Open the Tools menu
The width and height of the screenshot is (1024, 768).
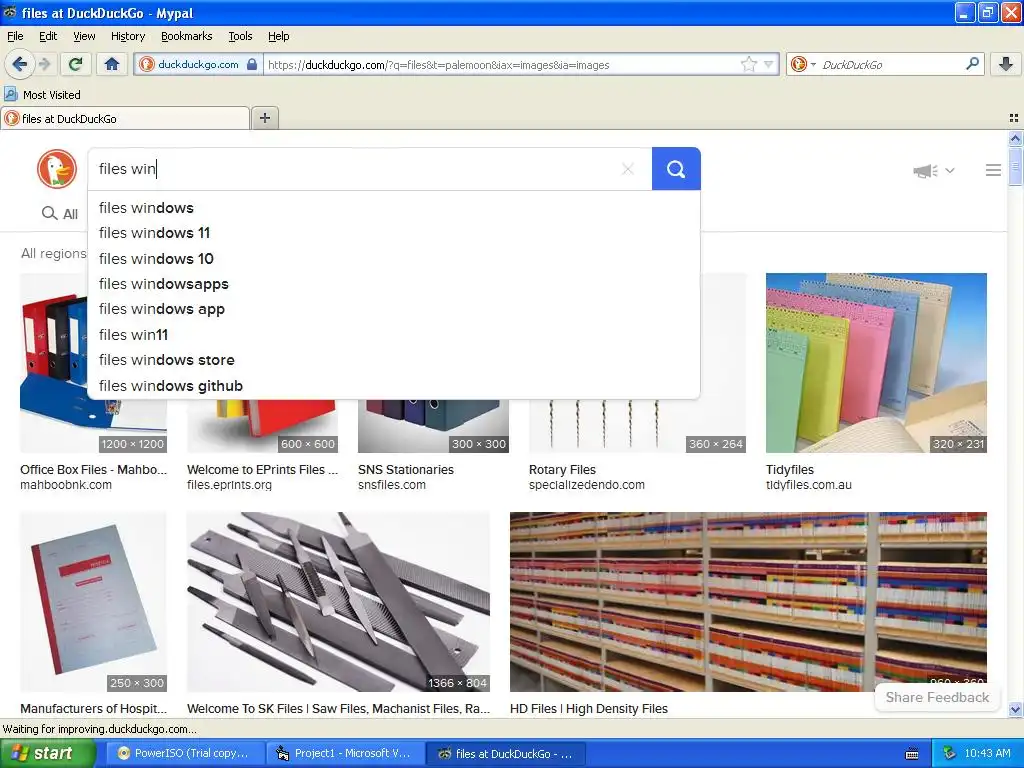(240, 36)
